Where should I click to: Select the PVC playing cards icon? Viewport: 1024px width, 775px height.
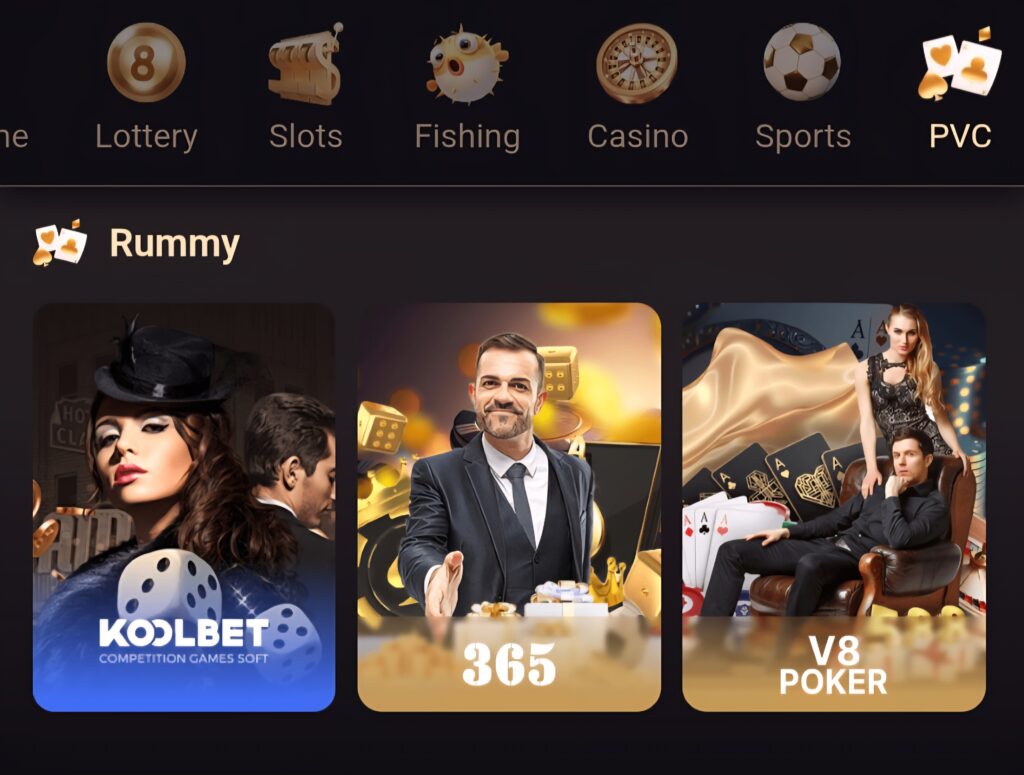959,63
